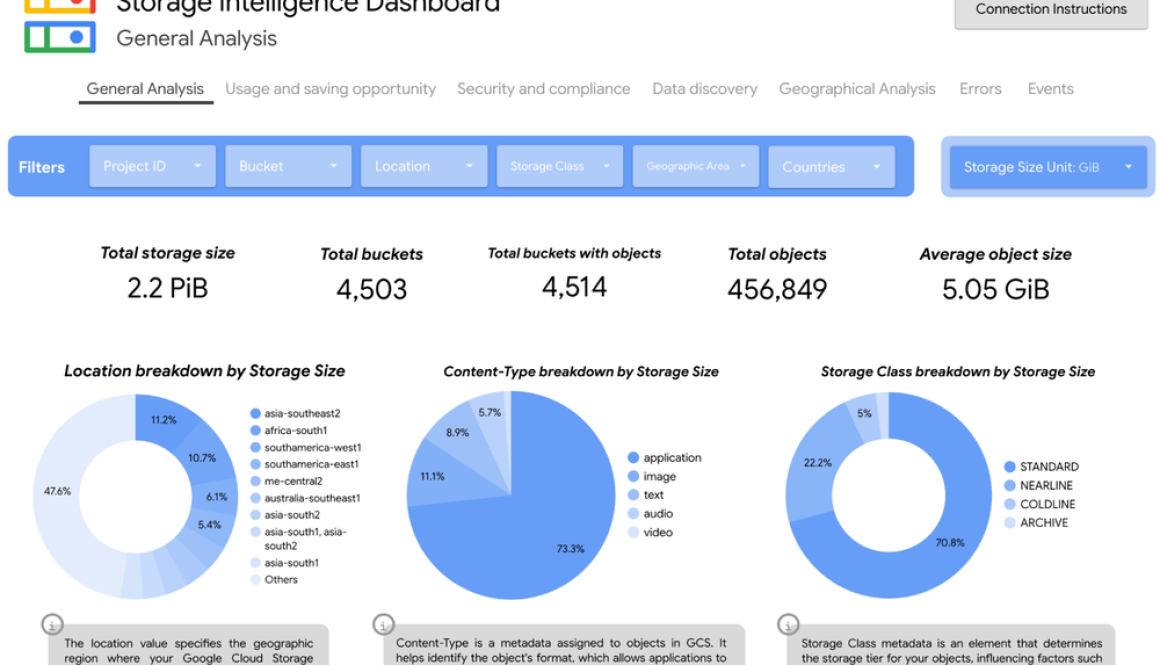Viewport: 1160px width, 665px height.
Task: Expand the Countries filter
Action: pos(831,165)
